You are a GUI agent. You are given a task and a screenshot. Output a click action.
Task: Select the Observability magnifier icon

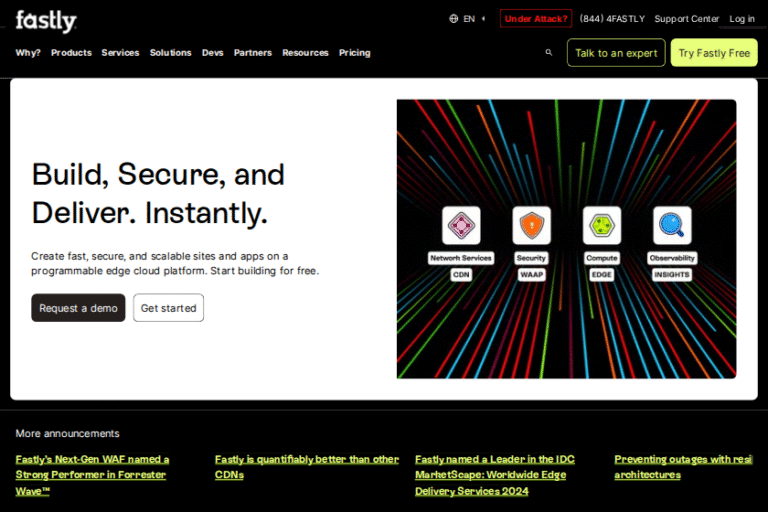point(672,225)
